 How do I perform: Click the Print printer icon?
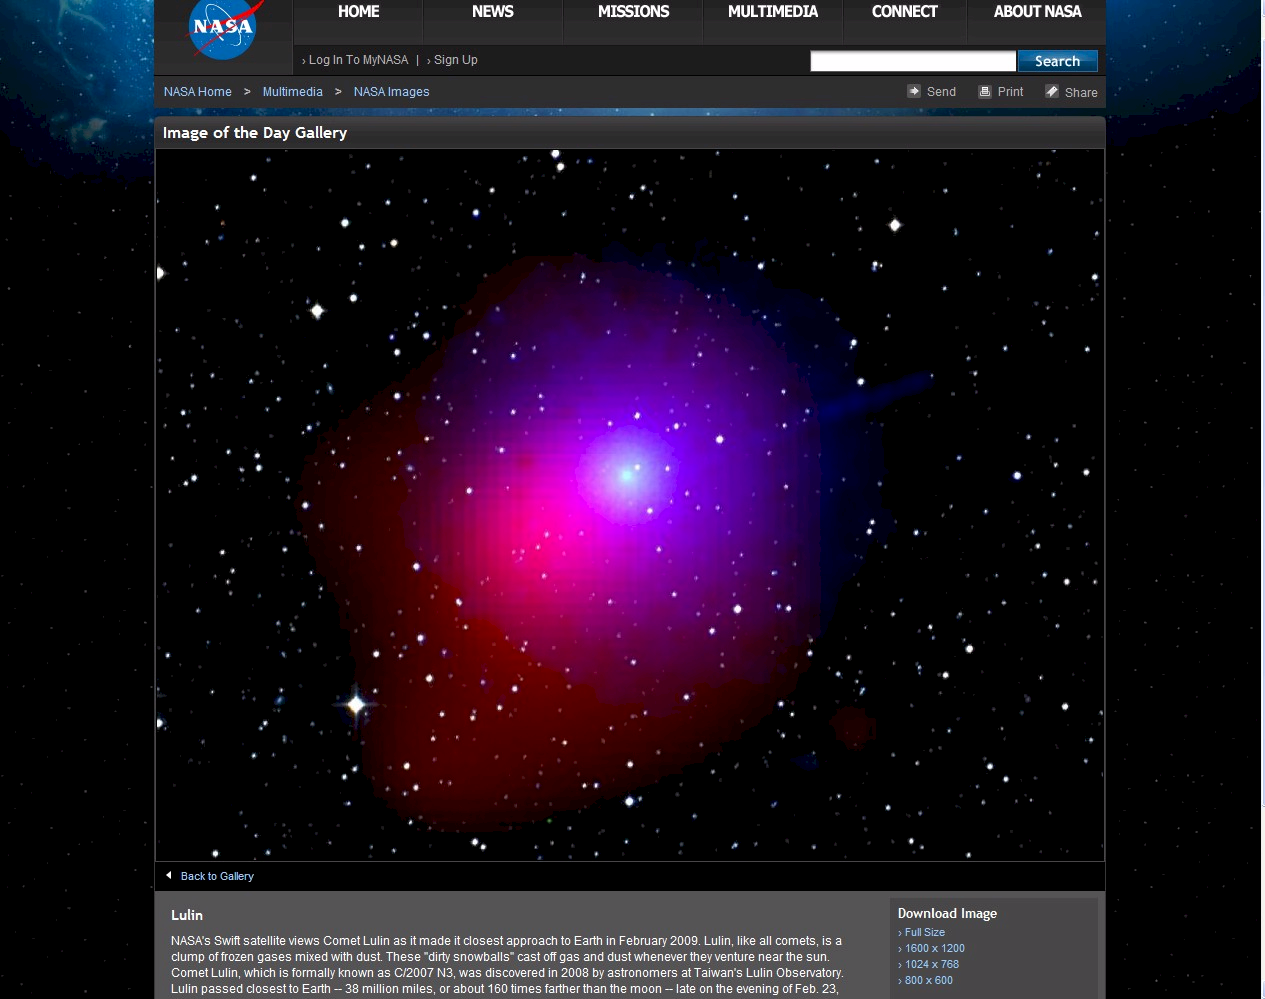point(985,91)
